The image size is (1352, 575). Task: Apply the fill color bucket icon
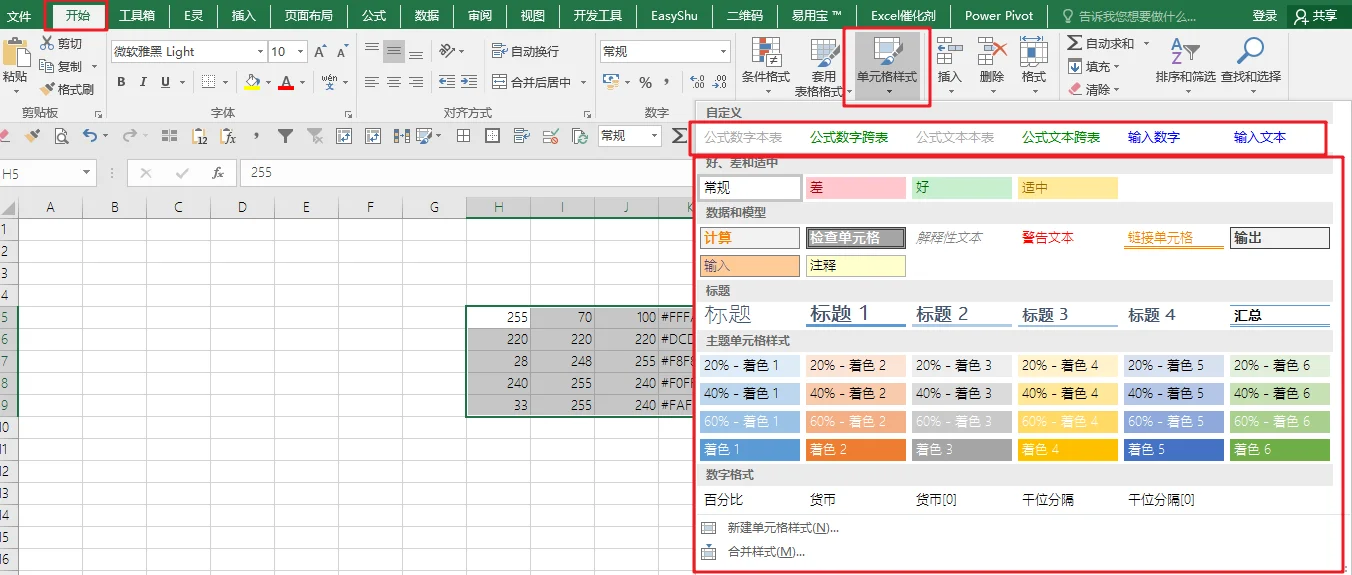pos(252,82)
